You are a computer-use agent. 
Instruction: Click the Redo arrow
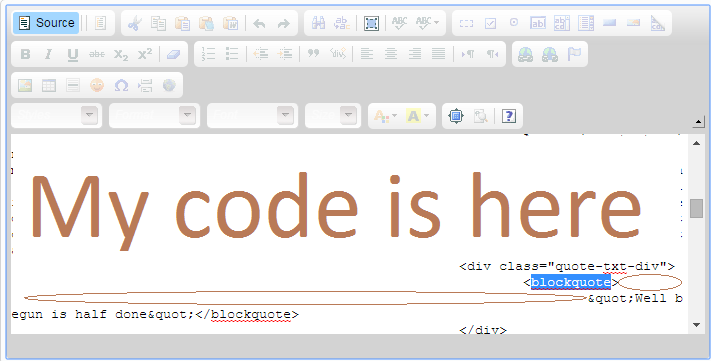[284, 23]
